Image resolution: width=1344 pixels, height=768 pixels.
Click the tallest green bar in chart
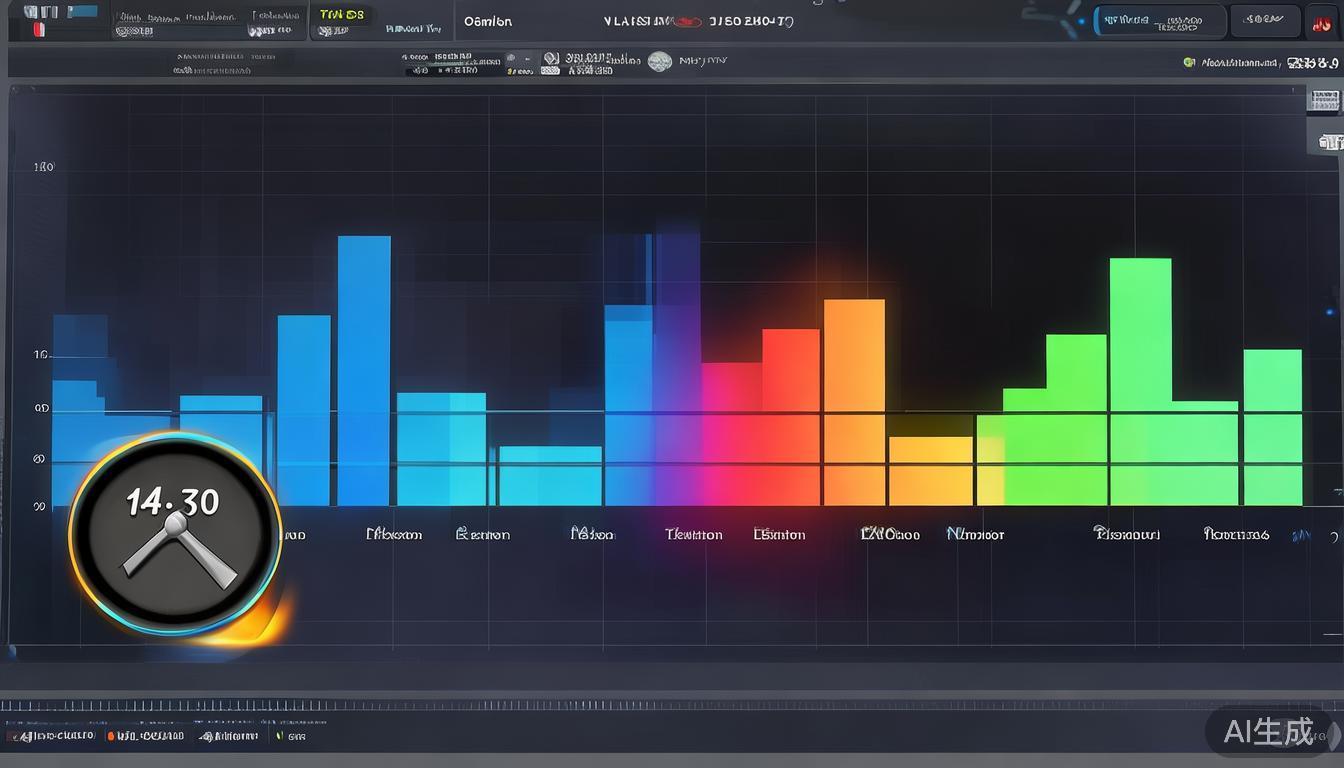[x=1140, y=380]
